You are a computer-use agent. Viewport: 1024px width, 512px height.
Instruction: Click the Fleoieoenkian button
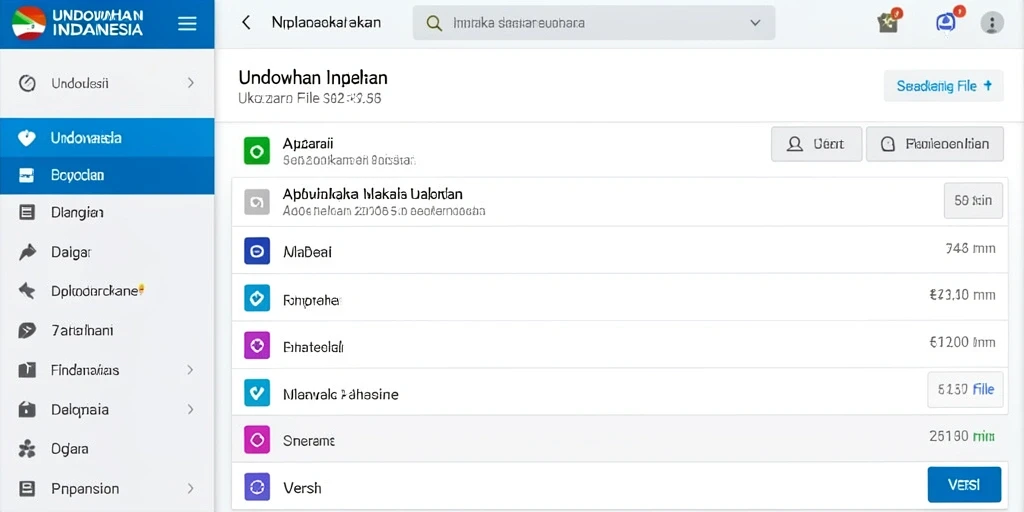(935, 144)
